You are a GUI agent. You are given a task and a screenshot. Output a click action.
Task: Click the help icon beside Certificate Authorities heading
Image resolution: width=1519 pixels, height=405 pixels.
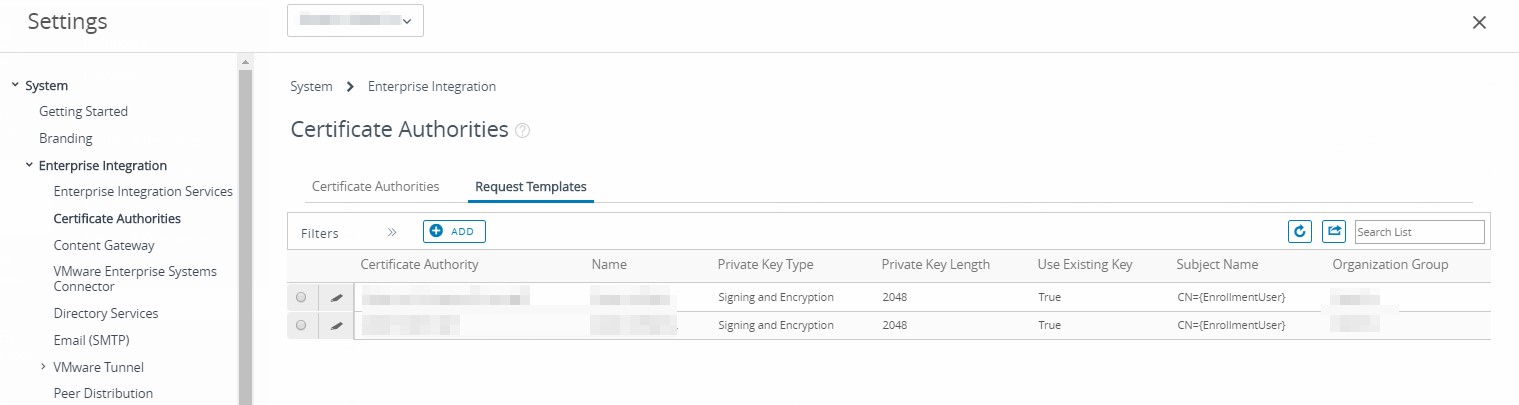pos(522,131)
